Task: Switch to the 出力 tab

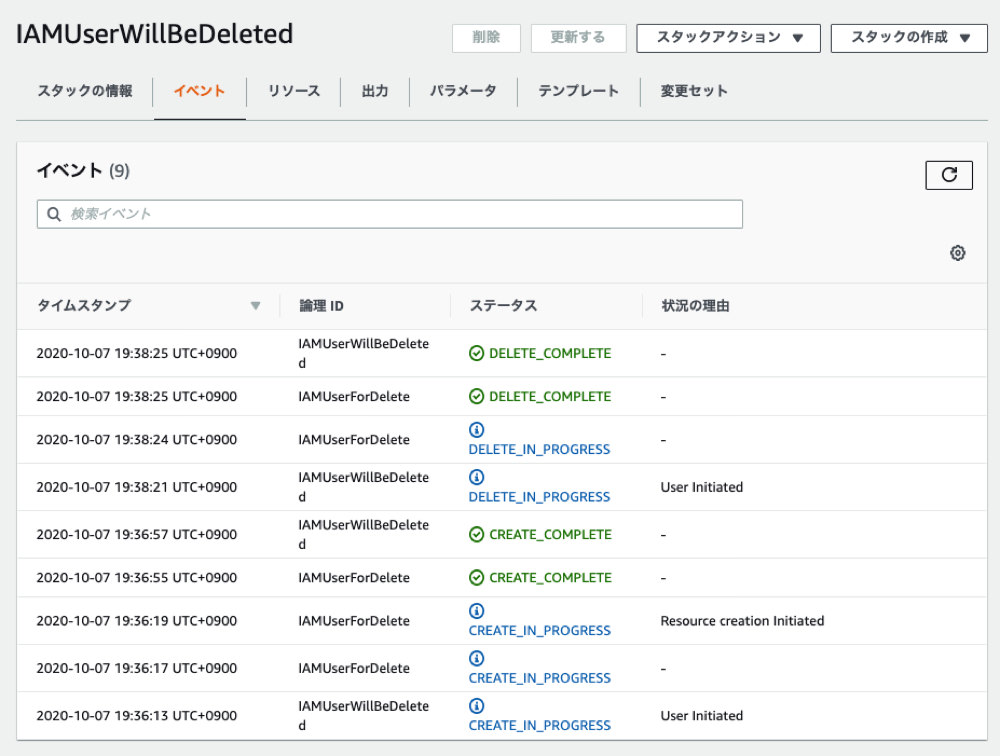Action: tap(375, 91)
